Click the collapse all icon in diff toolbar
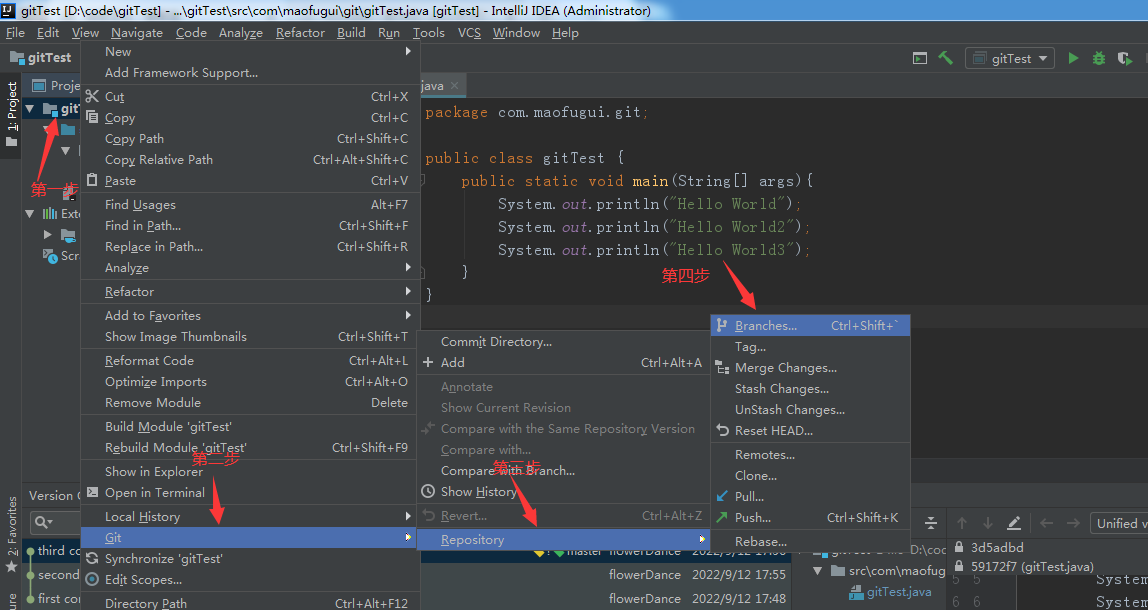Screen dimensions: 1148x610 pyautogui.click(x=931, y=523)
